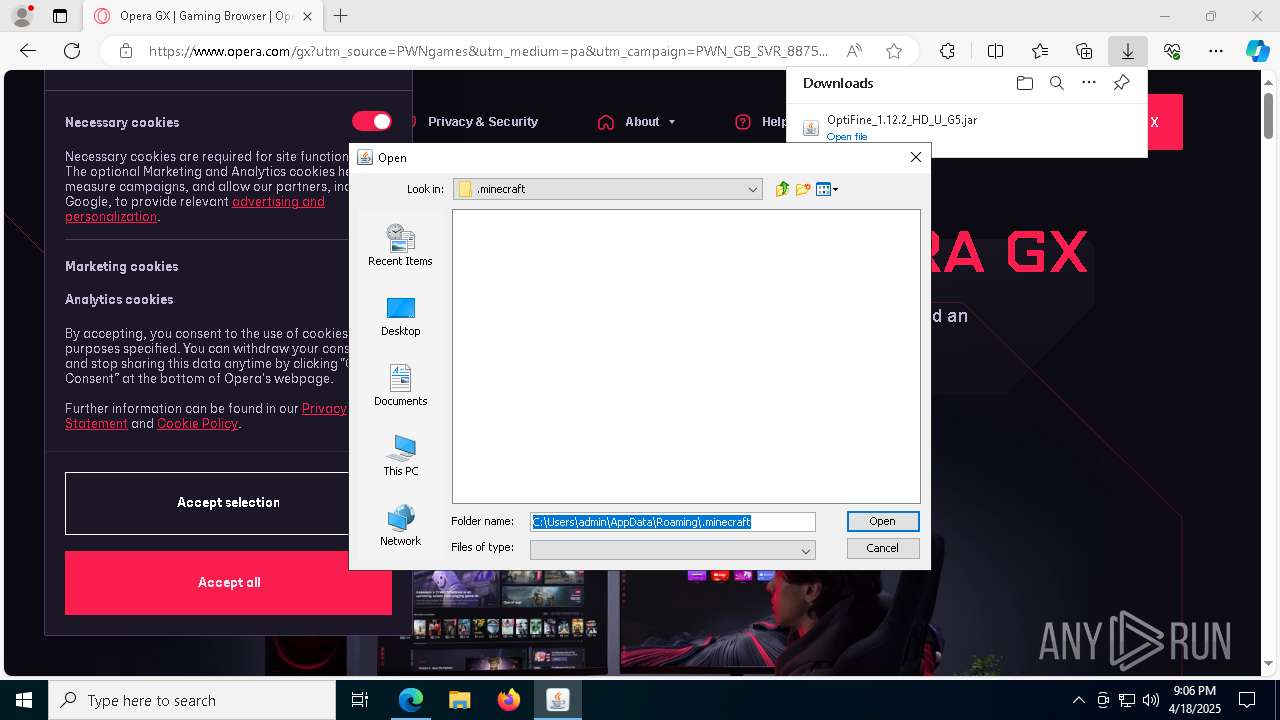Add this page to favorites star
1280x720 pixels.
tap(894, 51)
